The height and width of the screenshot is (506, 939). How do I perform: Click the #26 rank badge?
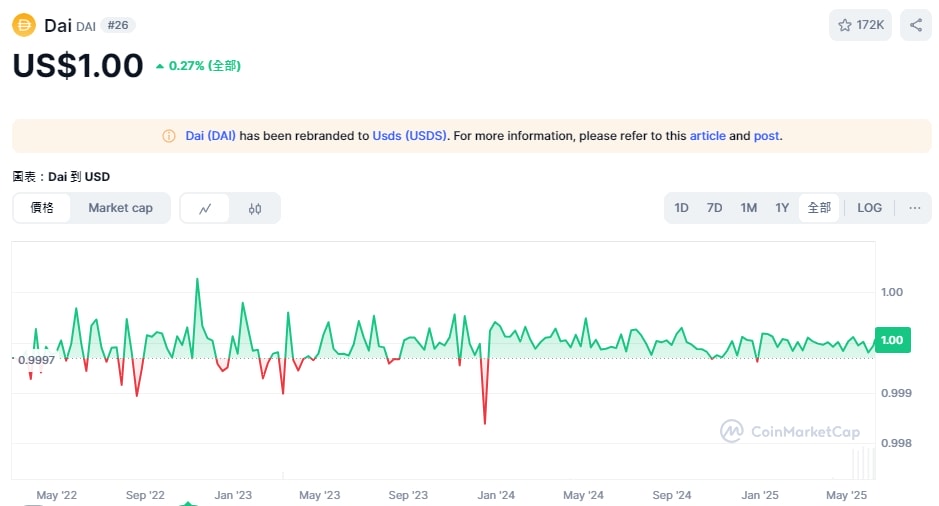(117, 25)
